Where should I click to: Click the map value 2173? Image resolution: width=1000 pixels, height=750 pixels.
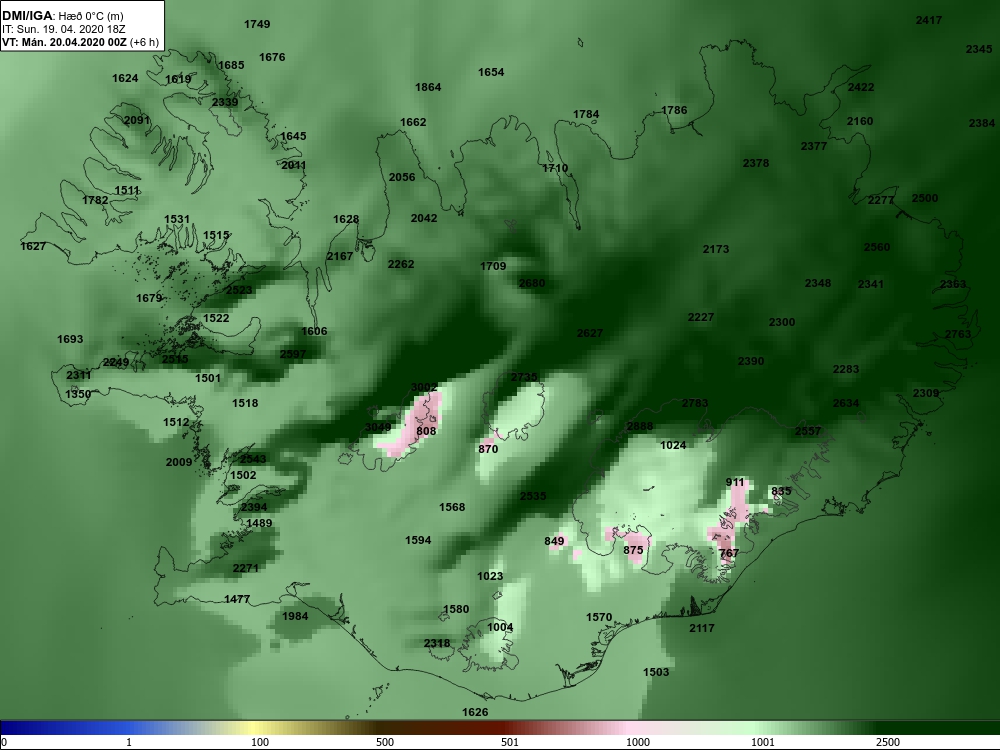coord(716,249)
